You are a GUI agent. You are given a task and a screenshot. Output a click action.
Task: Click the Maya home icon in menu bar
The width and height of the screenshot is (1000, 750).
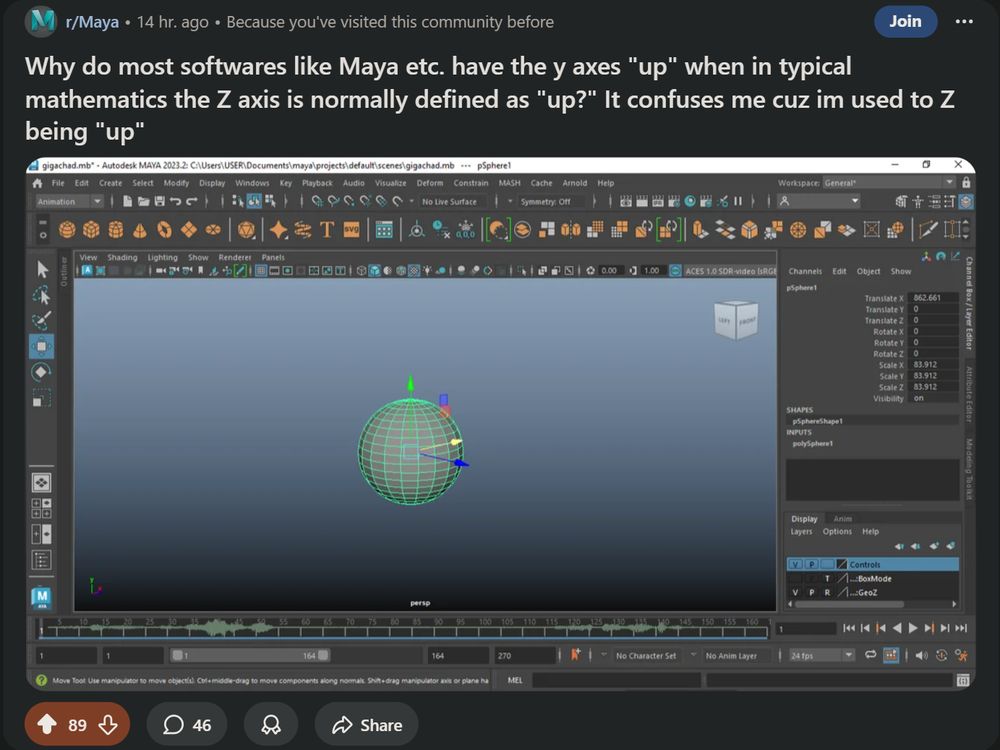pos(38,183)
